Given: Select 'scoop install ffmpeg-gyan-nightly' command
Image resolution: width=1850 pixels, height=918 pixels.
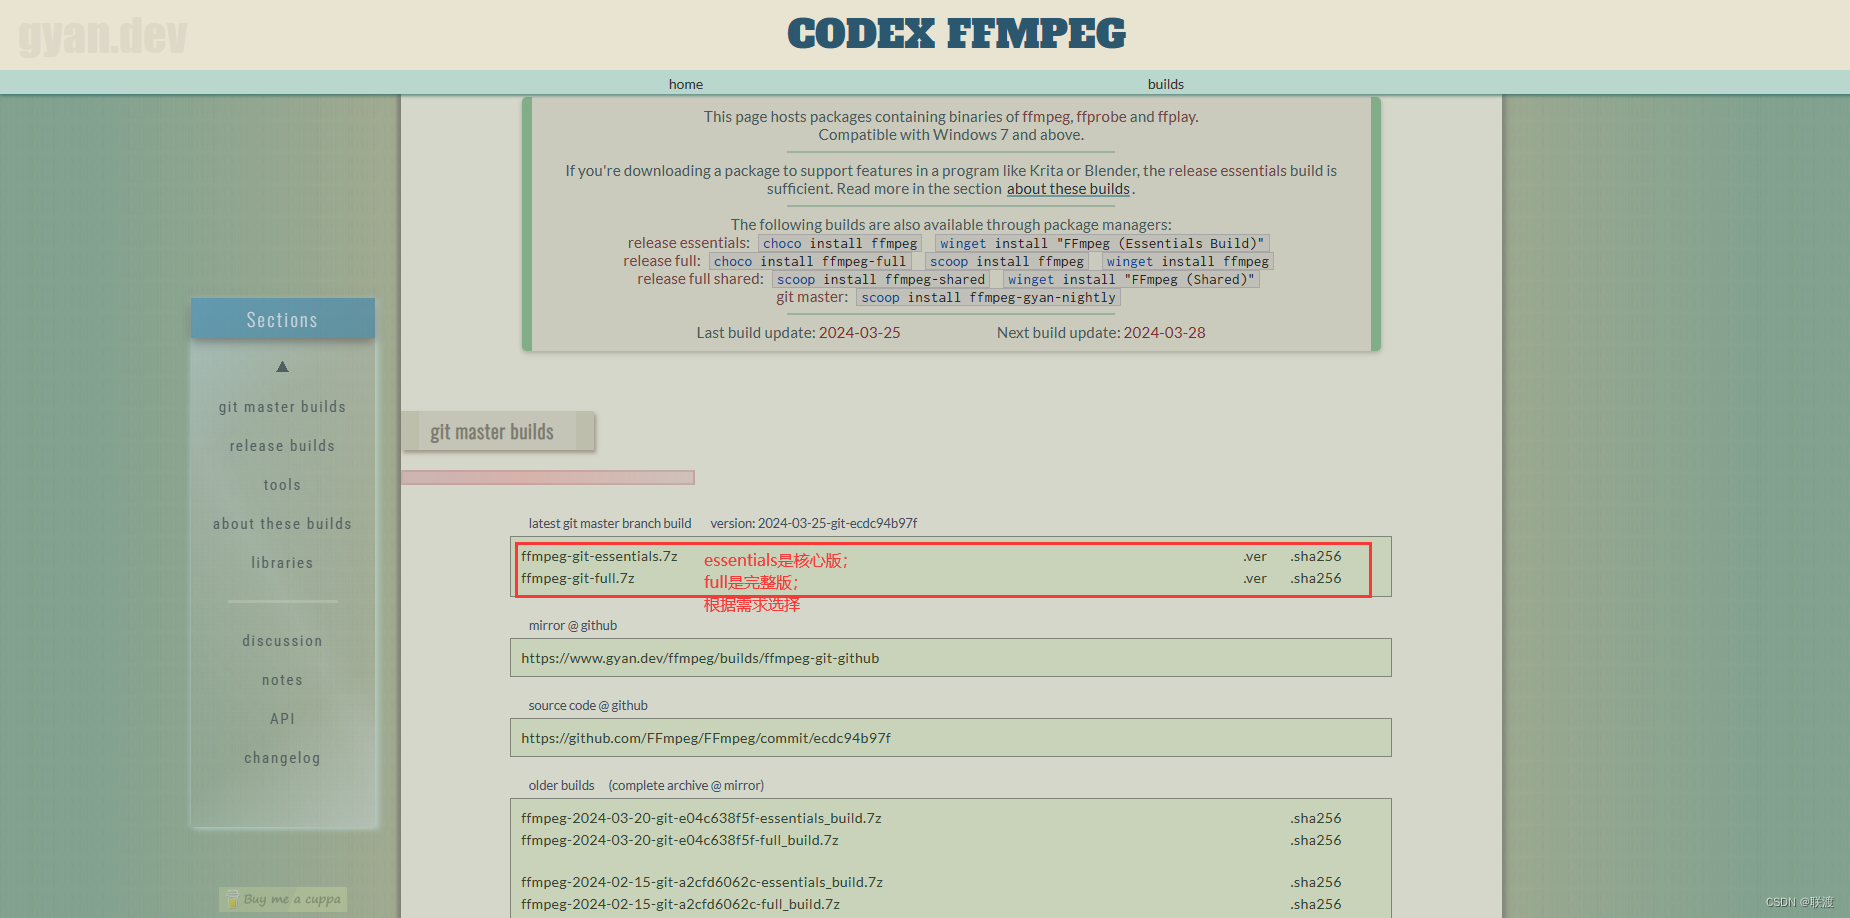Looking at the screenshot, I should [x=989, y=297].
